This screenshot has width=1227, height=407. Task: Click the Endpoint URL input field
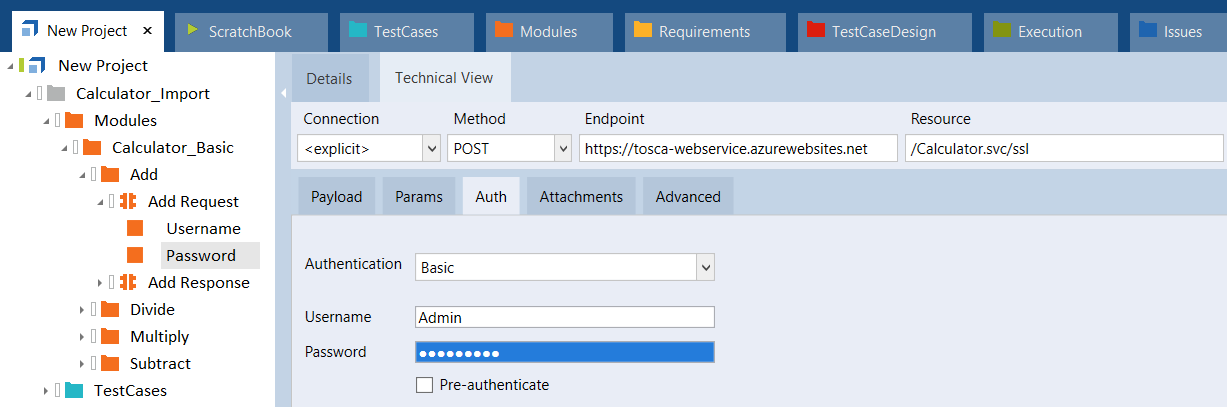738,149
